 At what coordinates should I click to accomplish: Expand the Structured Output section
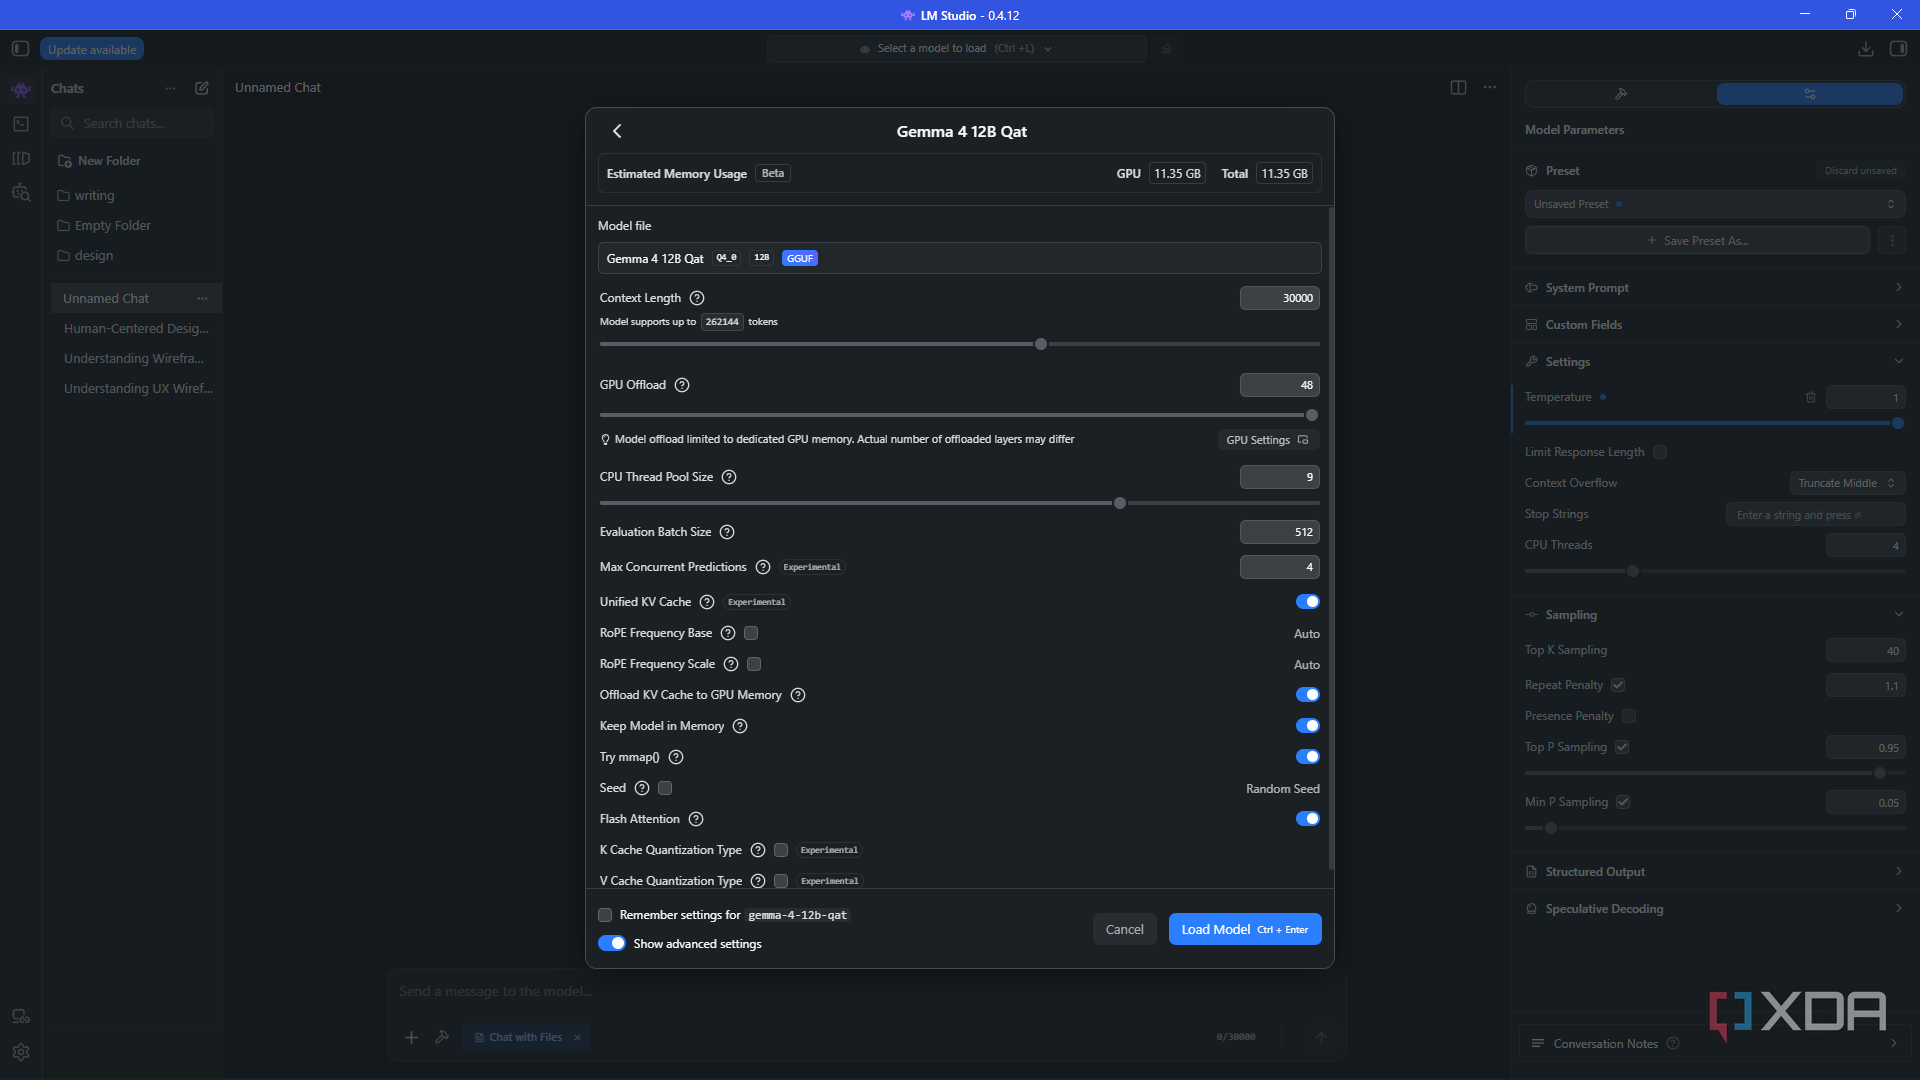tap(1714, 872)
